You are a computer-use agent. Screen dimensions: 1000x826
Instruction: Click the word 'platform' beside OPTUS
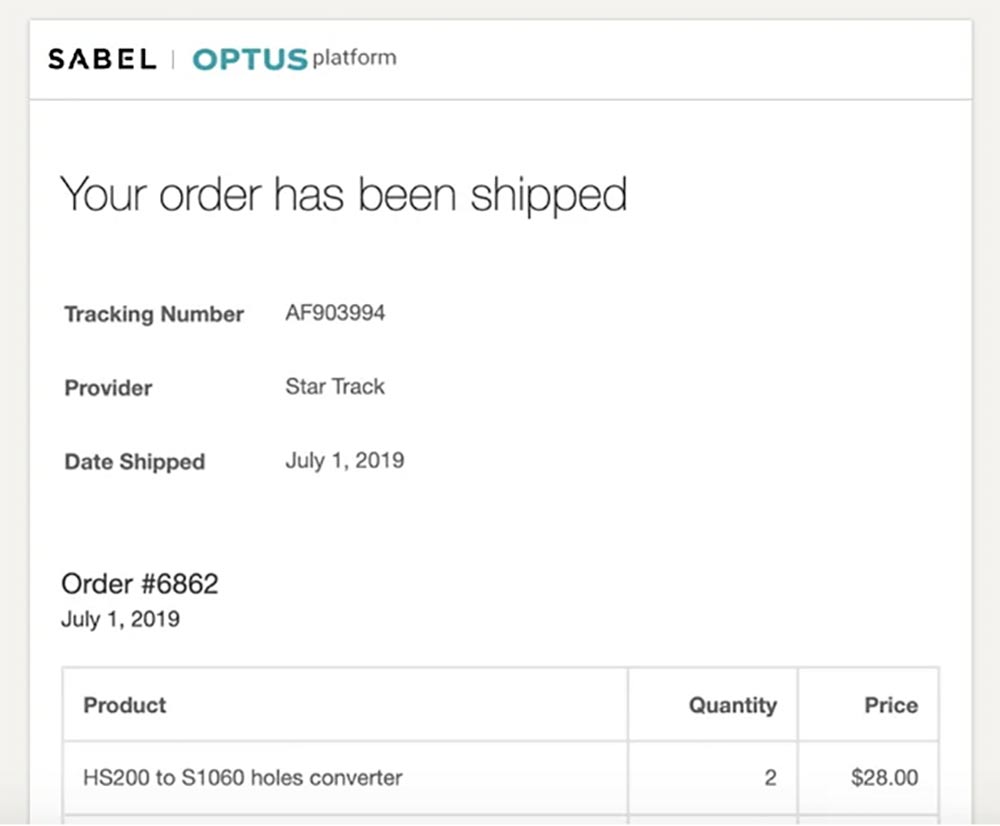[x=354, y=58]
